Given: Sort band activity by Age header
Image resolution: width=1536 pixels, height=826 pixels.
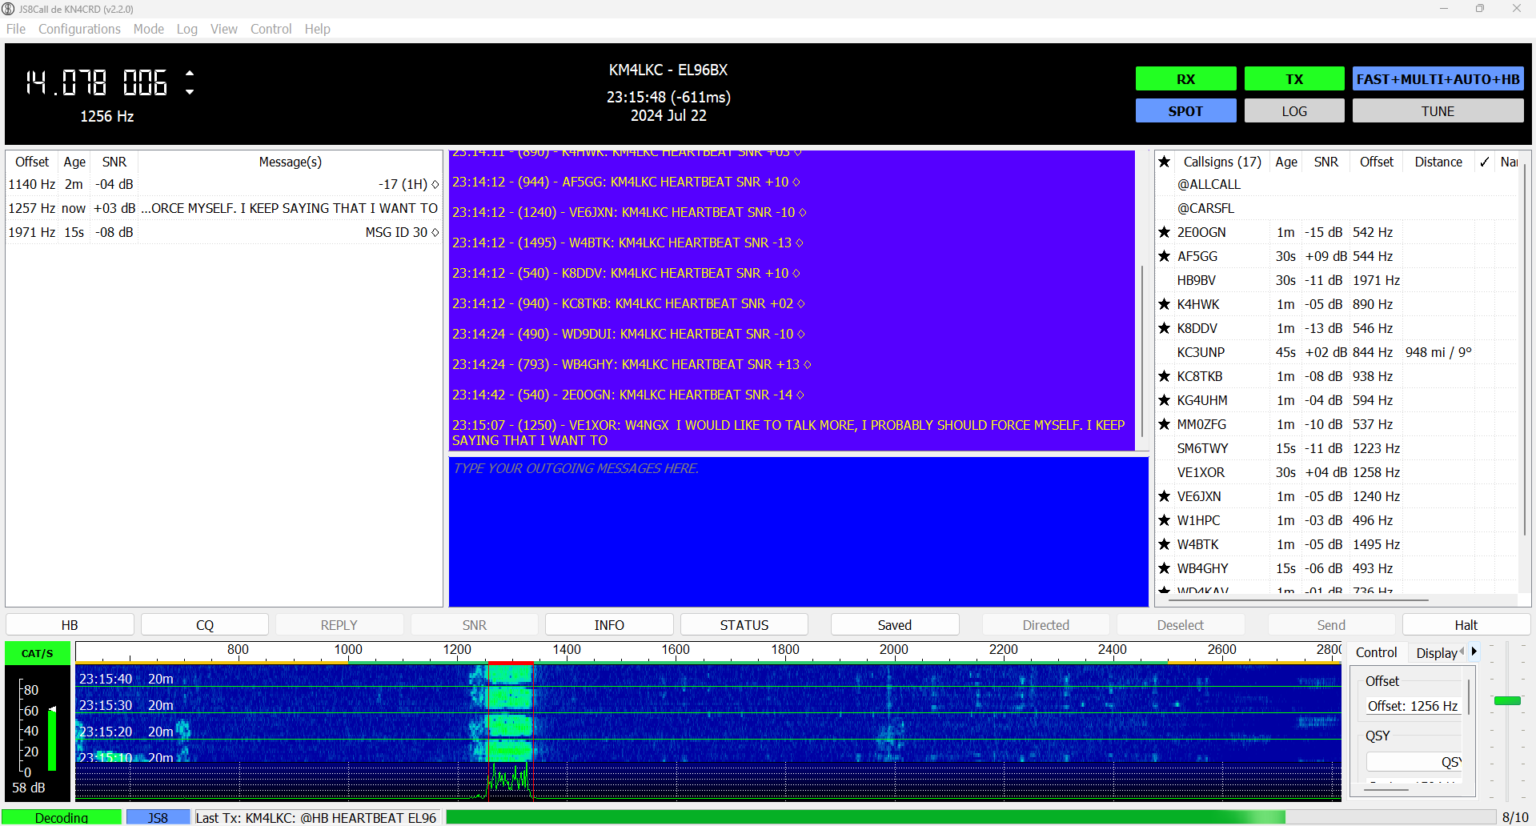Looking at the screenshot, I should (x=75, y=161).
